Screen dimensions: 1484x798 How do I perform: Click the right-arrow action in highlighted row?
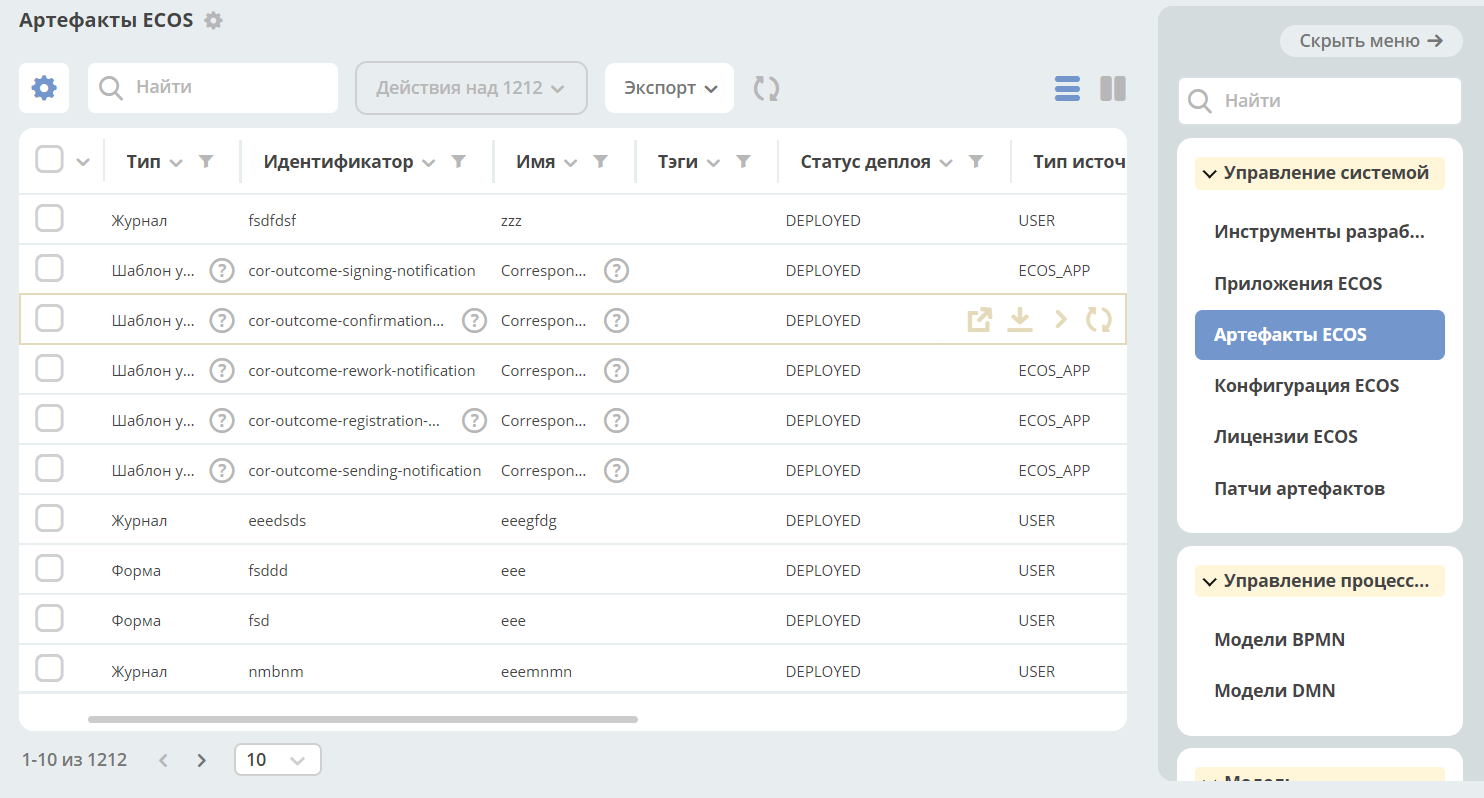click(1061, 320)
